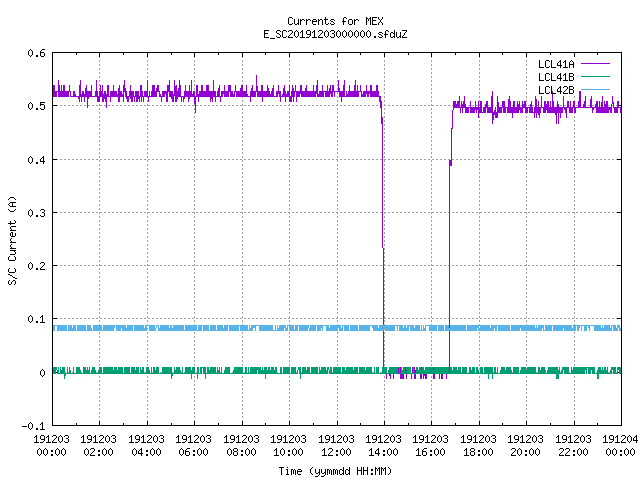The height and width of the screenshot is (480, 640).
Task: Click the green LCL41B legend line sample
Action: pyautogui.click(x=595, y=77)
